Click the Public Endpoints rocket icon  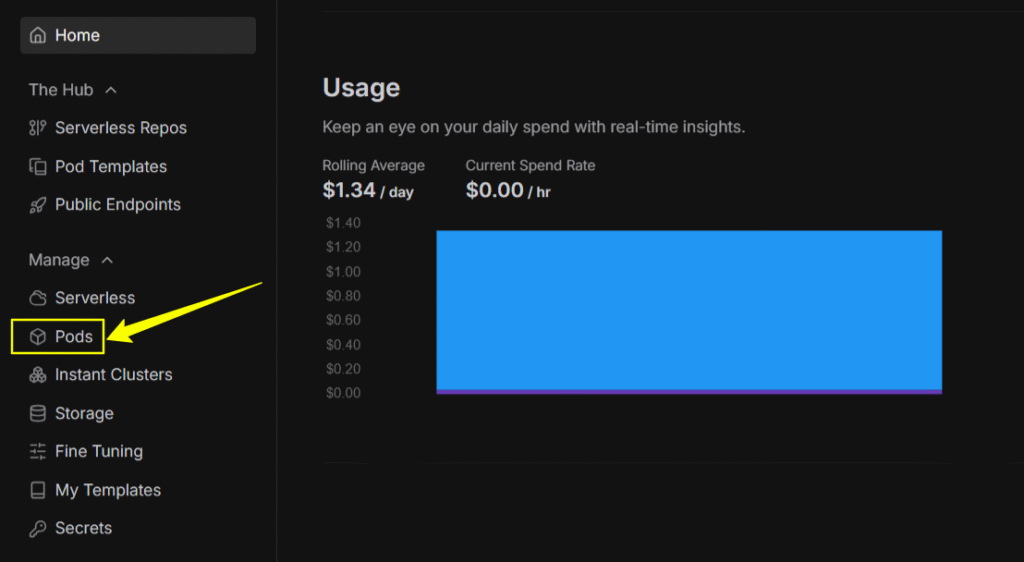point(38,205)
